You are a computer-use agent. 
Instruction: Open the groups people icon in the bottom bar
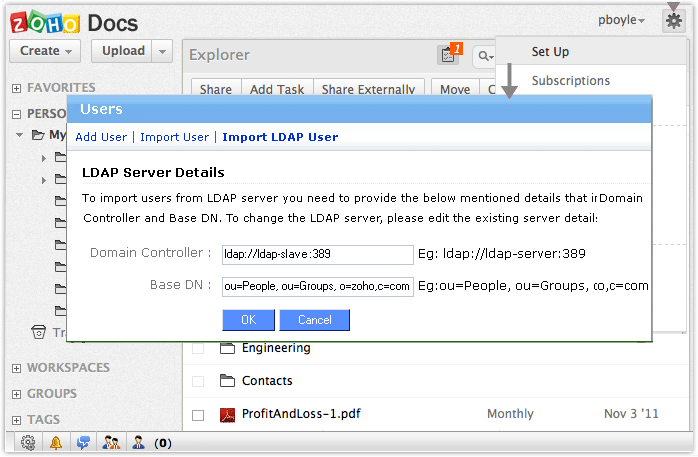point(111,443)
